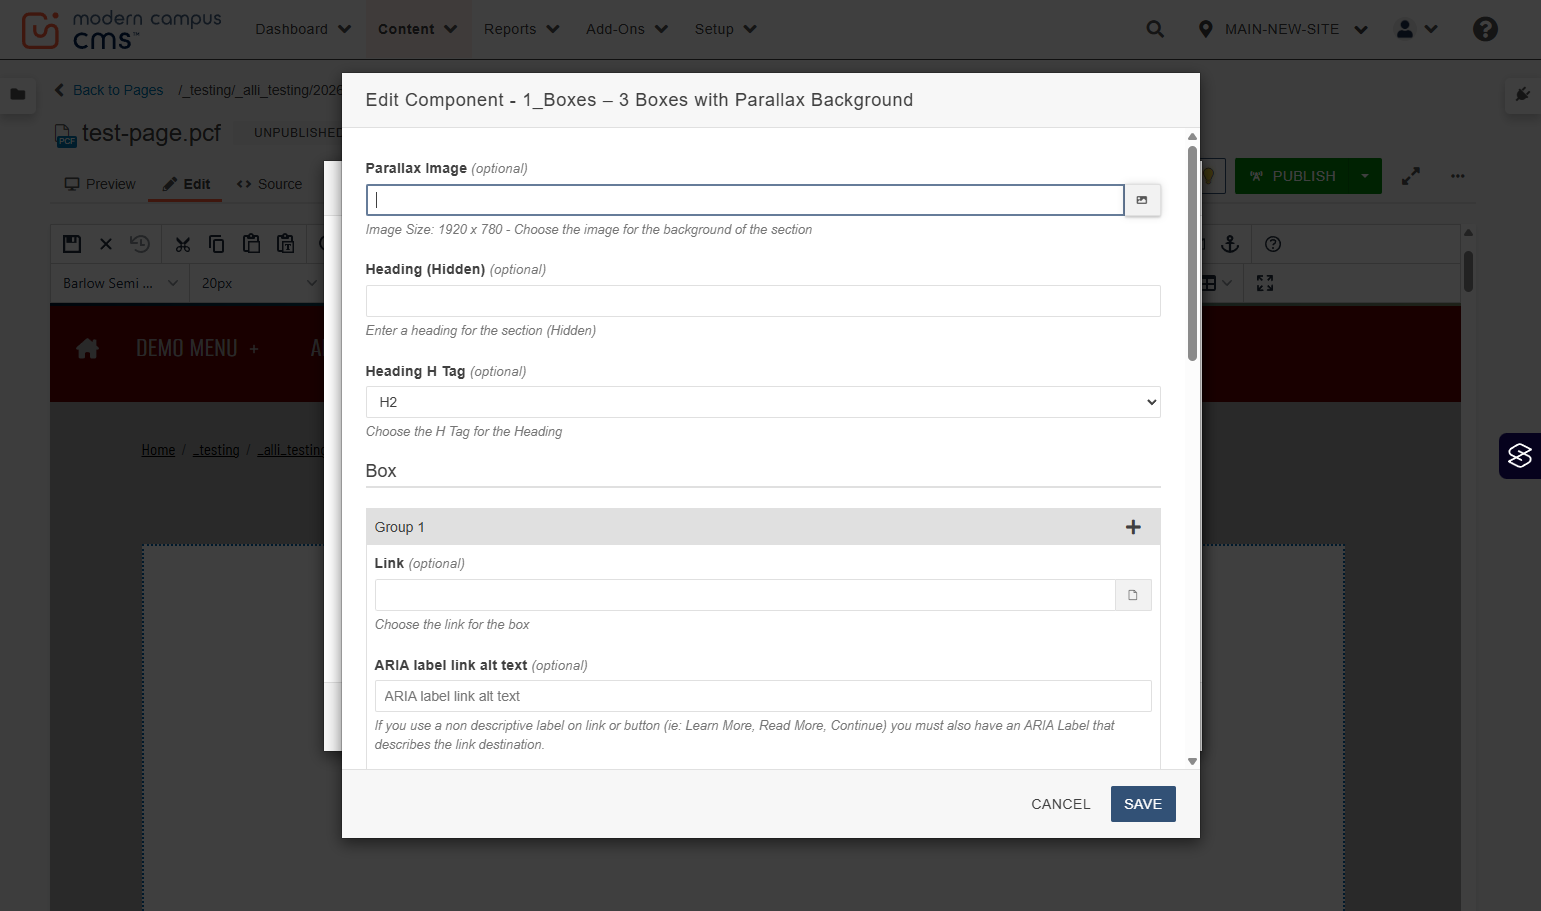
Task: Open the file navigation folder icon
Action: 17,94
